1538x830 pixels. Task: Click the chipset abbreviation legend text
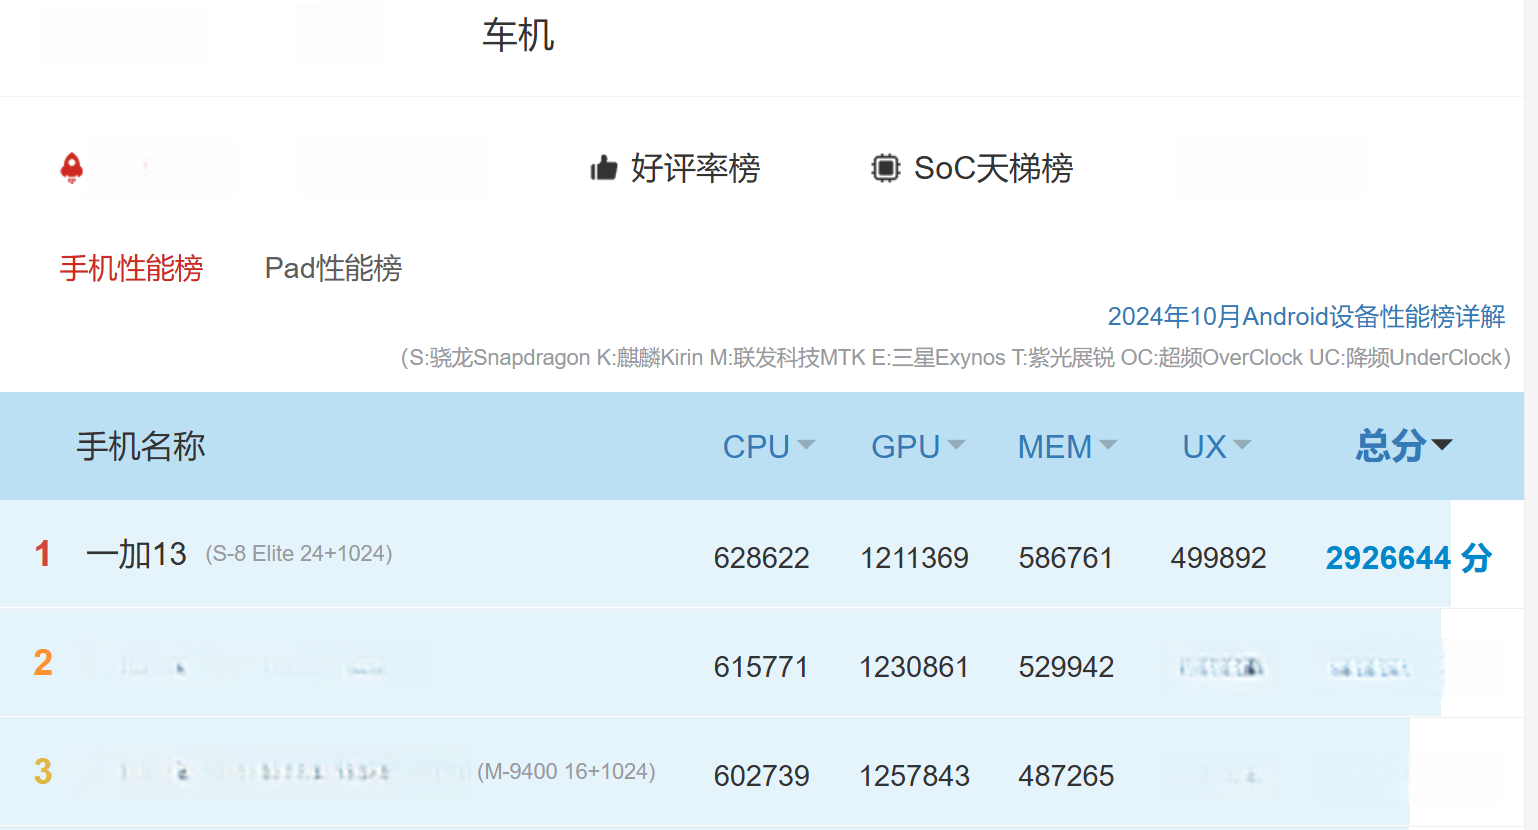tap(955, 358)
